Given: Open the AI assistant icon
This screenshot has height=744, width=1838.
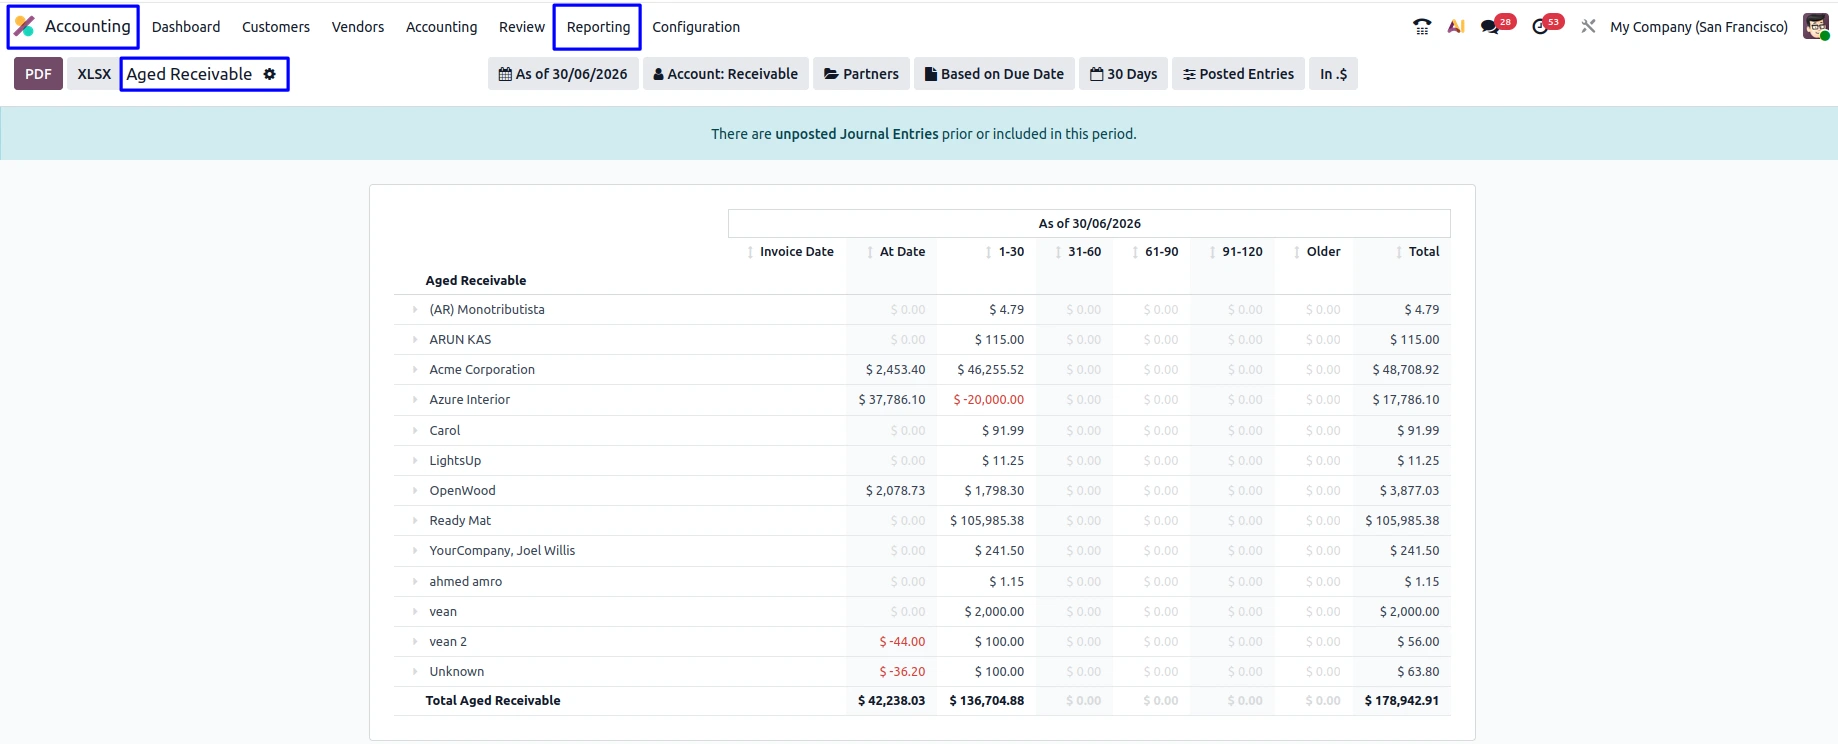Looking at the screenshot, I should point(1456,27).
